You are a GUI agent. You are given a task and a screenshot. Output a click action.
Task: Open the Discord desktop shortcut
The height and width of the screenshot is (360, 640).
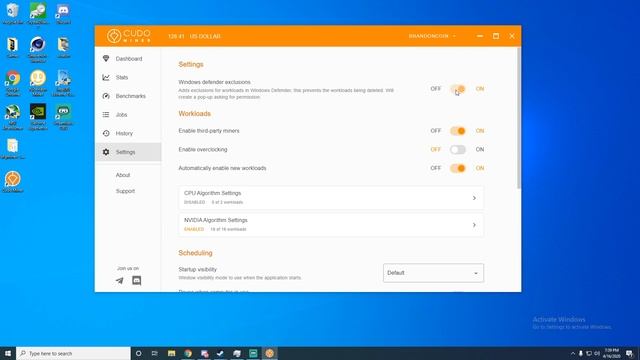click(63, 13)
